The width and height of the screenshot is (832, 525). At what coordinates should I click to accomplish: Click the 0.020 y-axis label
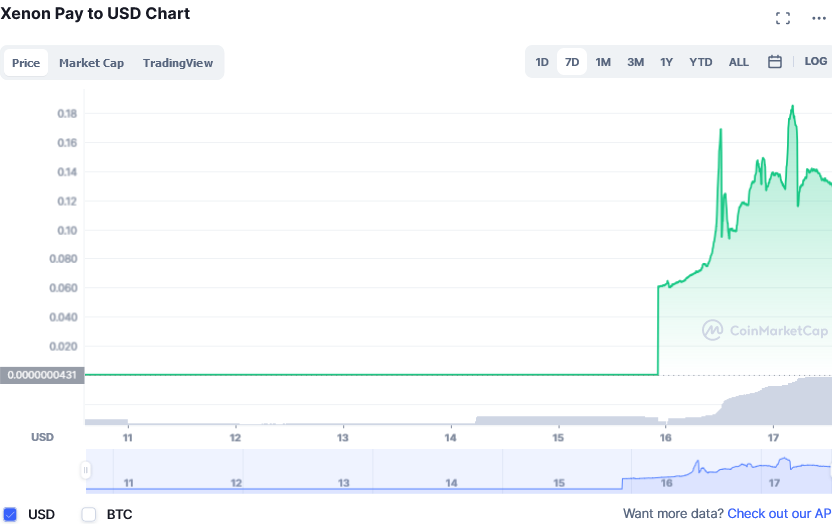tap(63, 346)
